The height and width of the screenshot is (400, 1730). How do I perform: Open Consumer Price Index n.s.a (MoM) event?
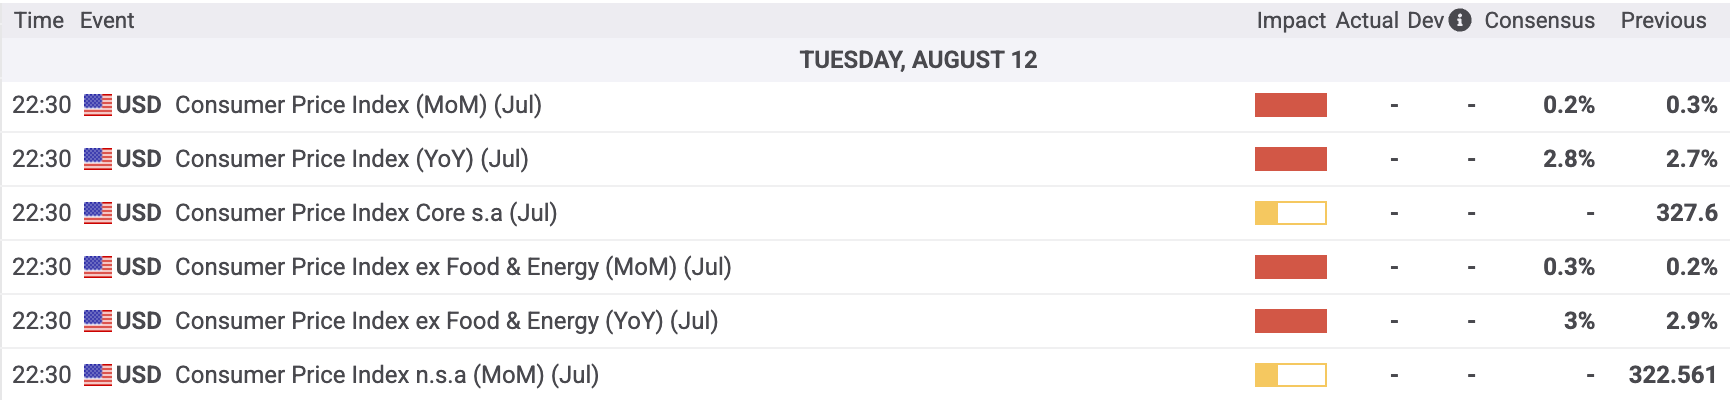click(387, 375)
